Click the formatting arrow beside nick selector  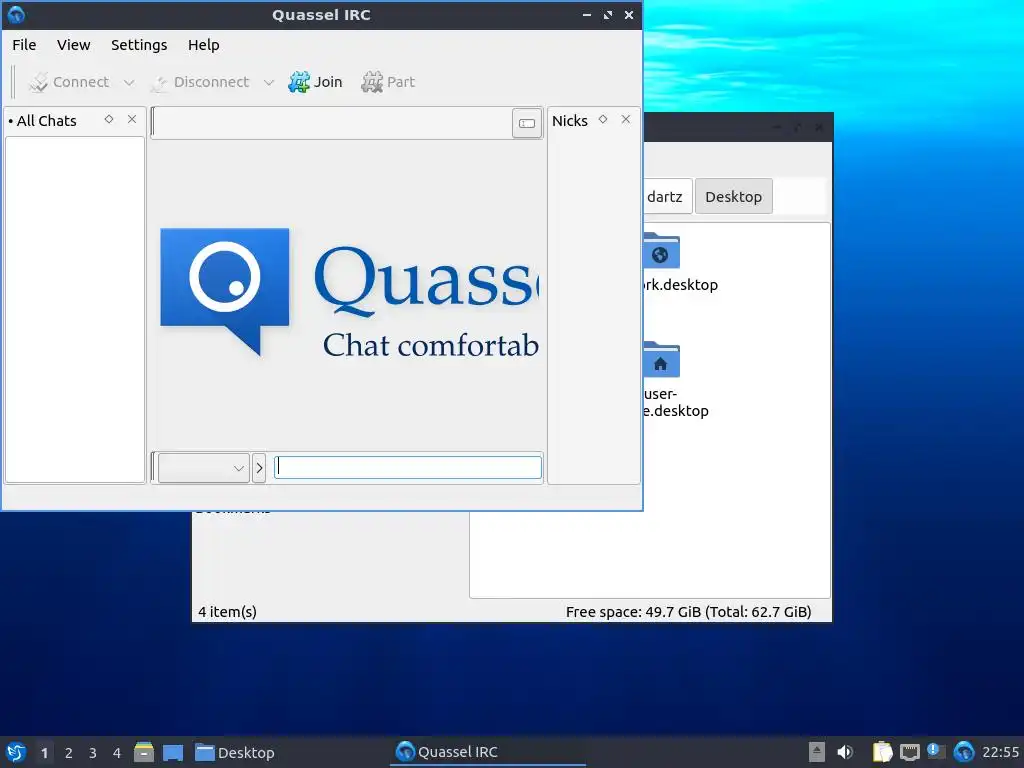[259, 468]
